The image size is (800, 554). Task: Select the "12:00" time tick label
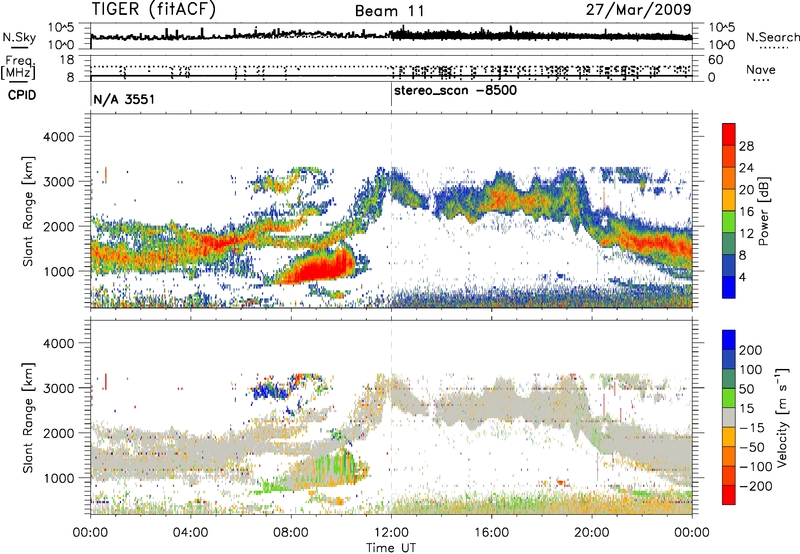(x=391, y=533)
